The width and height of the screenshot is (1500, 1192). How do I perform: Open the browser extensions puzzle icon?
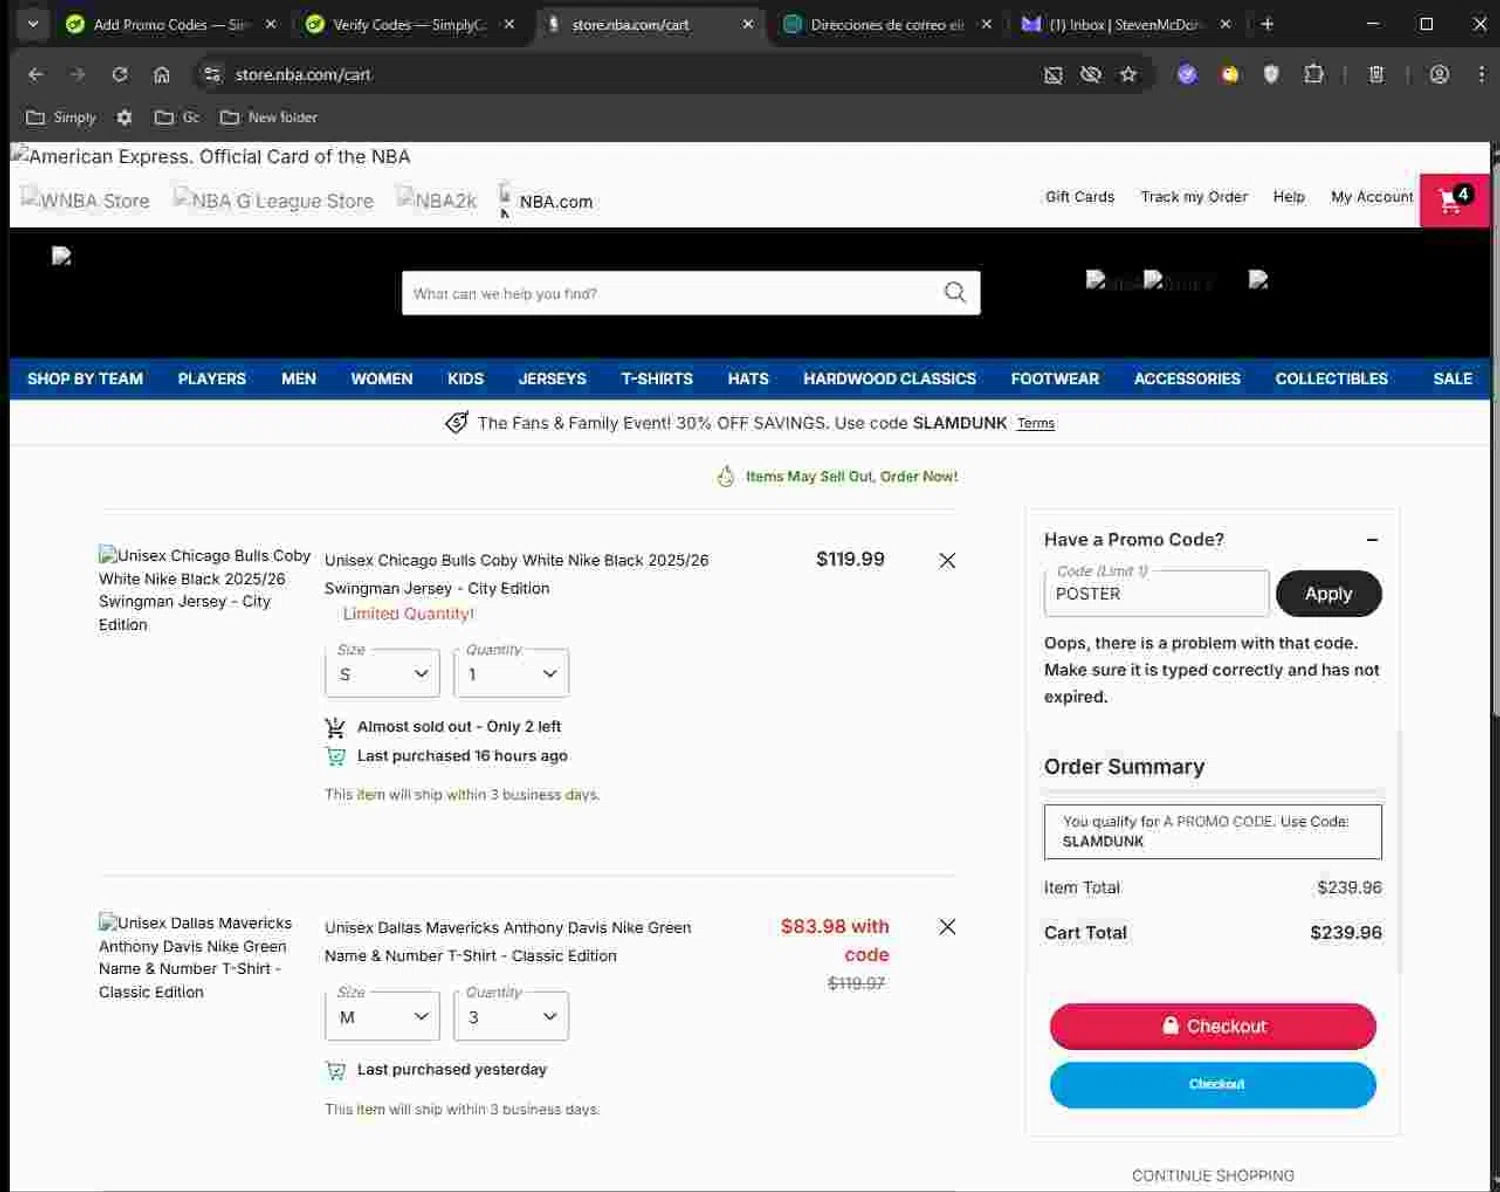[1314, 74]
